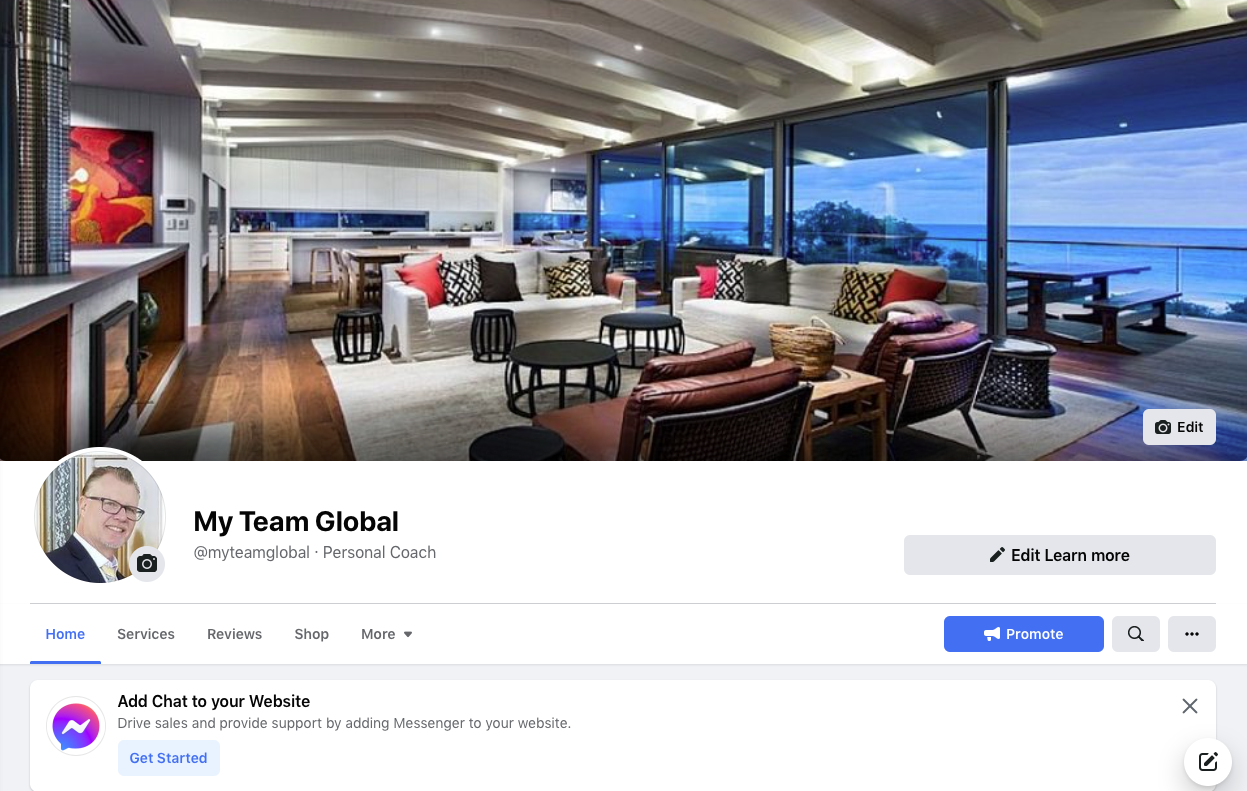The image size is (1247, 791).
Task: Expand the More dropdown menu
Action: [387, 634]
